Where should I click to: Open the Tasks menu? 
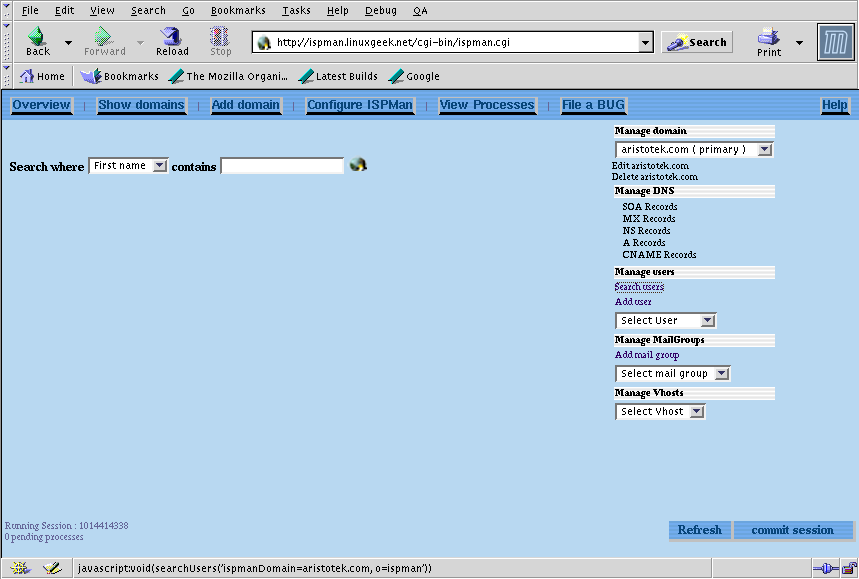click(x=296, y=10)
